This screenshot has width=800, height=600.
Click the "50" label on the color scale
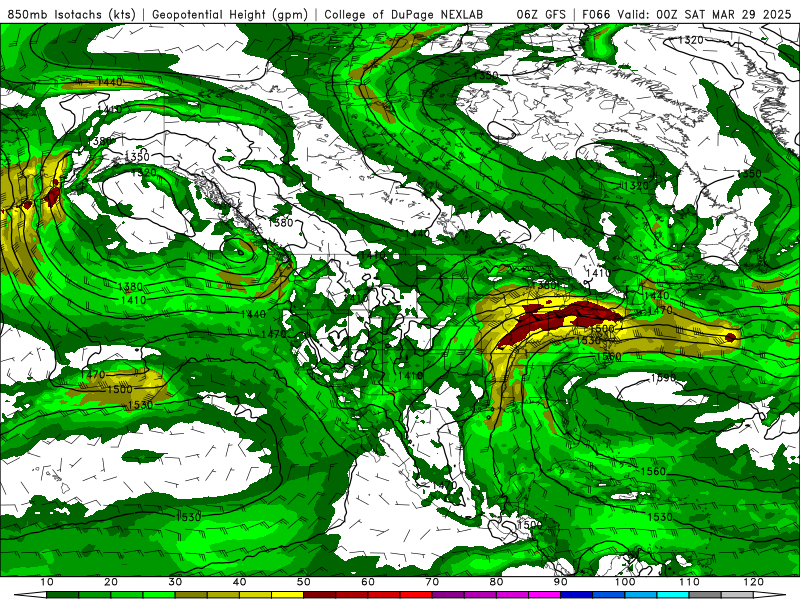304,582
